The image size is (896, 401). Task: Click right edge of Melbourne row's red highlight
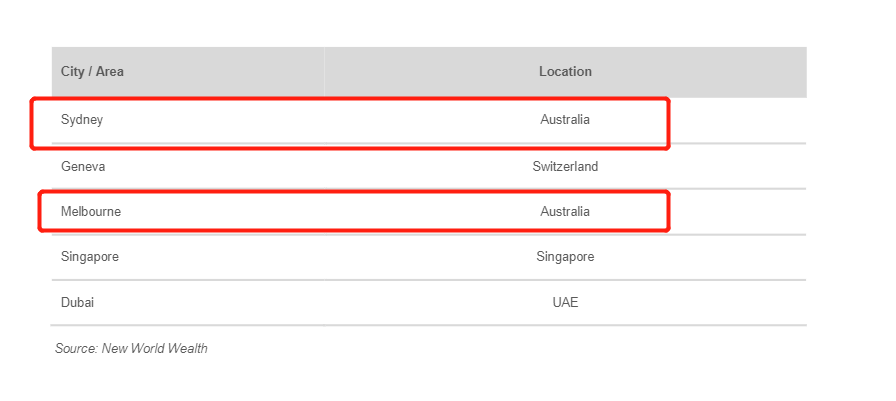[668, 211]
